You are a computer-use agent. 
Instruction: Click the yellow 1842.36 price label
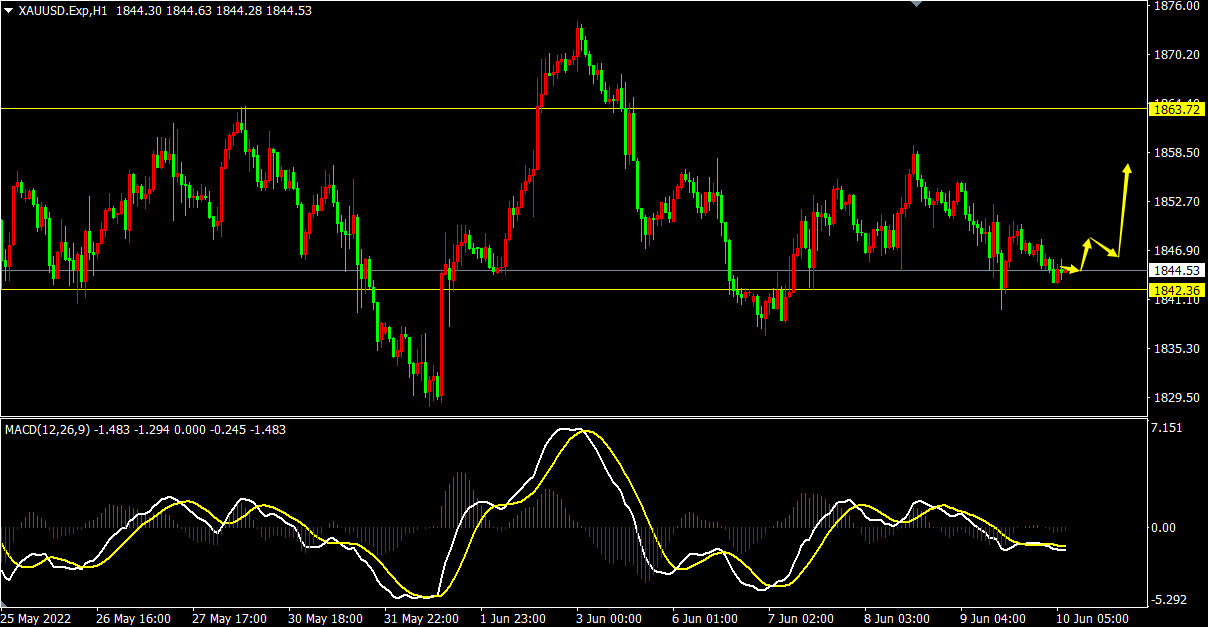click(1177, 290)
